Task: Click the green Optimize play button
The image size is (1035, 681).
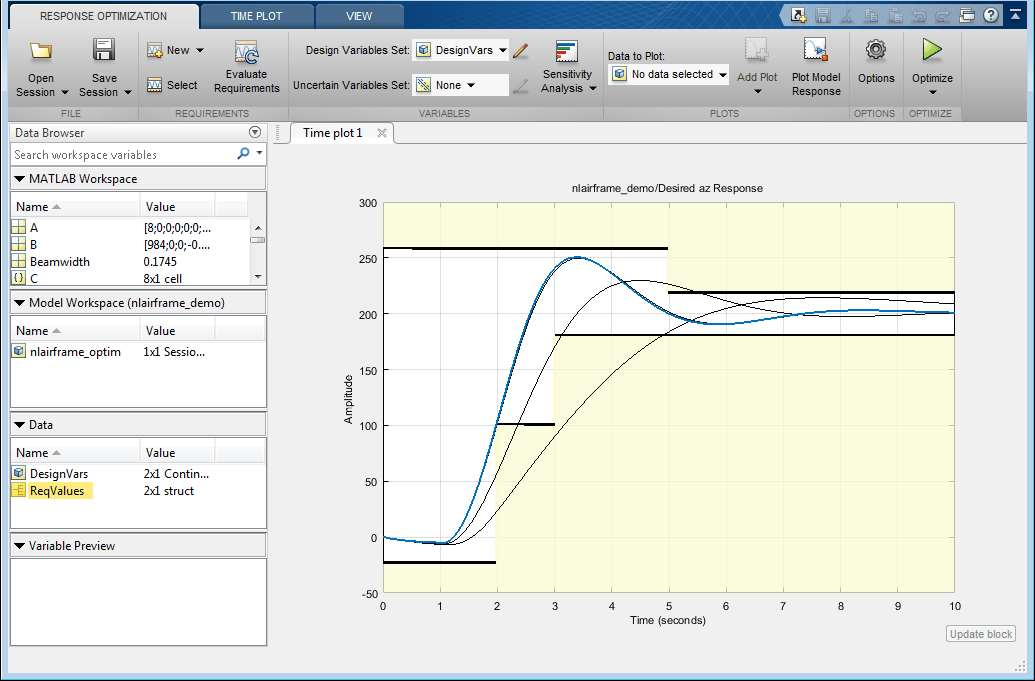Action: [932, 50]
